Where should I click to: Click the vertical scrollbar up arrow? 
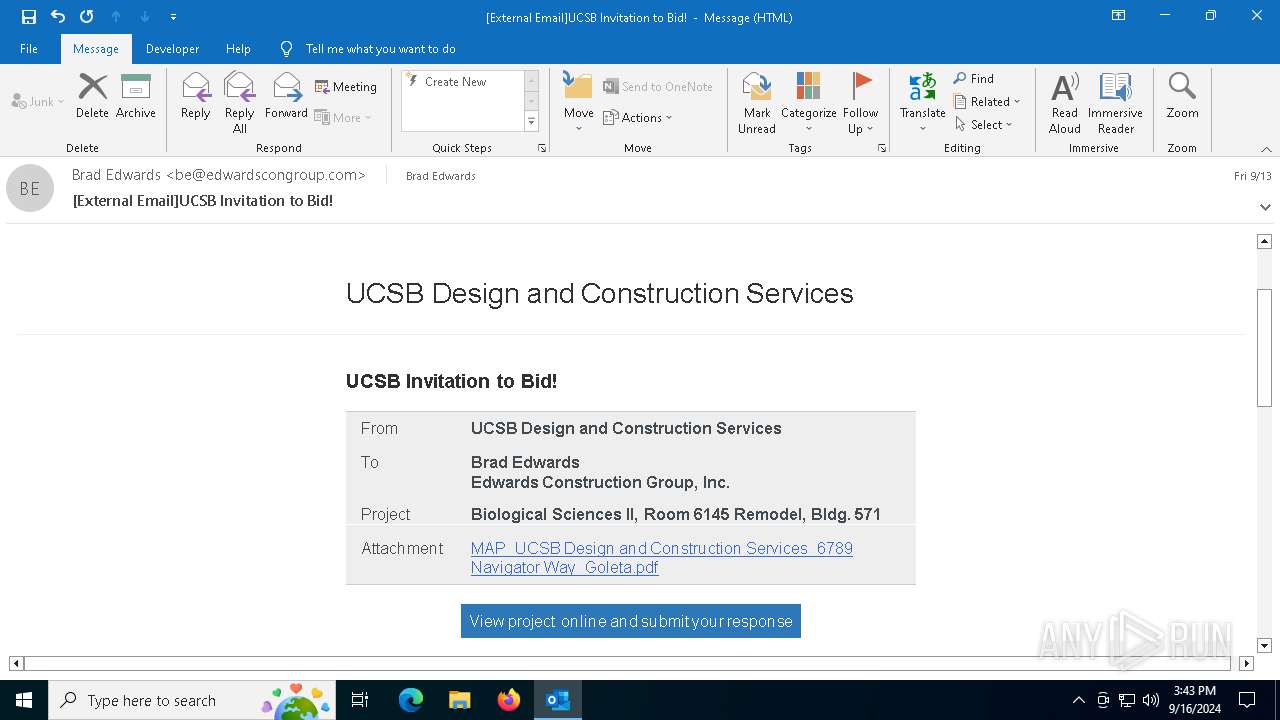coord(1264,241)
